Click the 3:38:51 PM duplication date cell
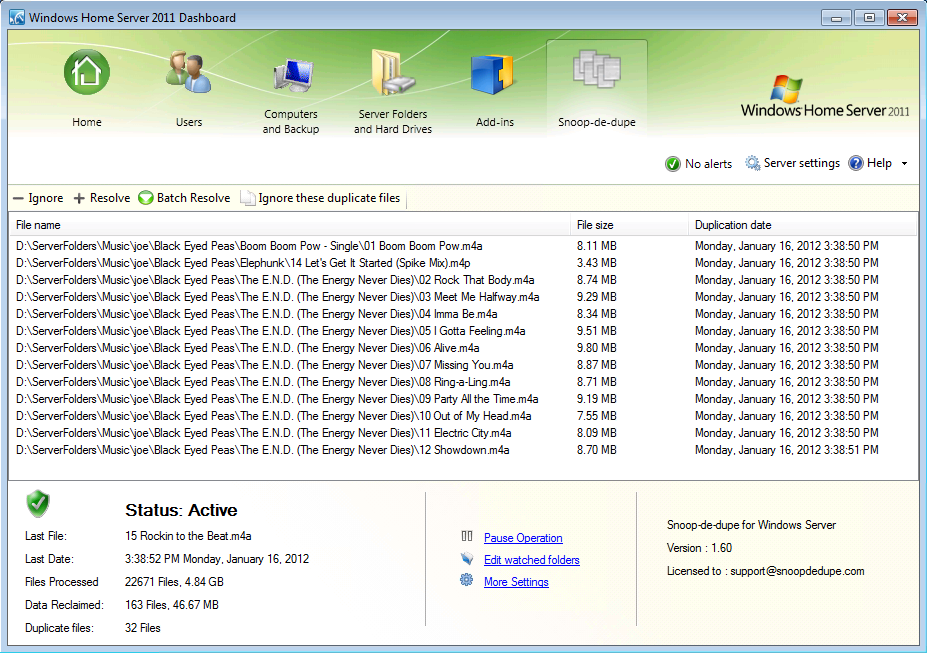Image resolution: width=927 pixels, height=653 pixels. click(x=786, y=450)
